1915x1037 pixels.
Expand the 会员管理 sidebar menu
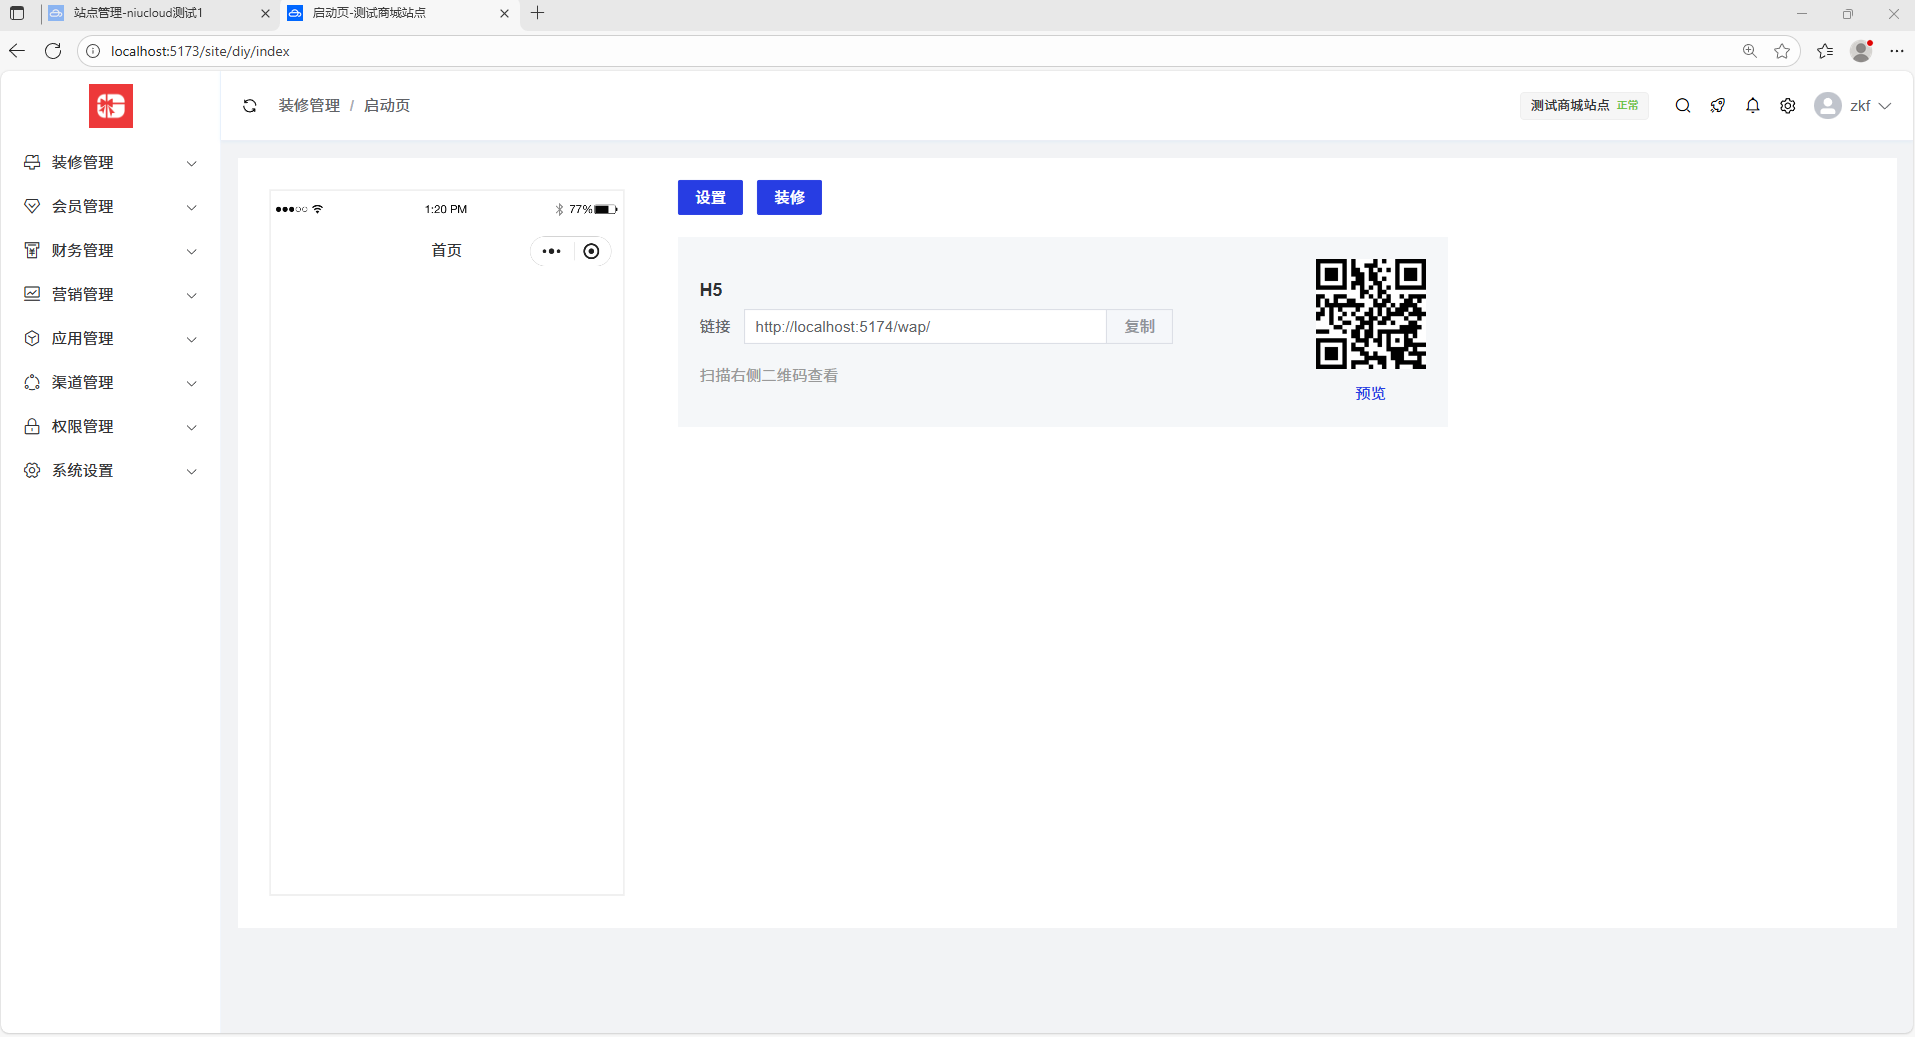coord(110,207)
